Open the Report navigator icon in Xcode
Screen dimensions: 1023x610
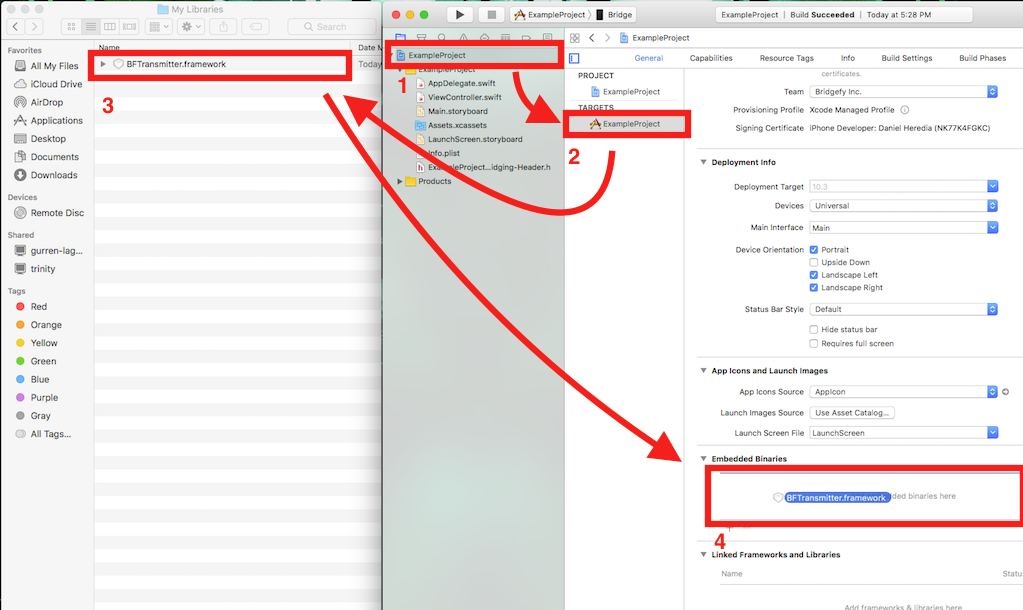[x=547, y=38]
